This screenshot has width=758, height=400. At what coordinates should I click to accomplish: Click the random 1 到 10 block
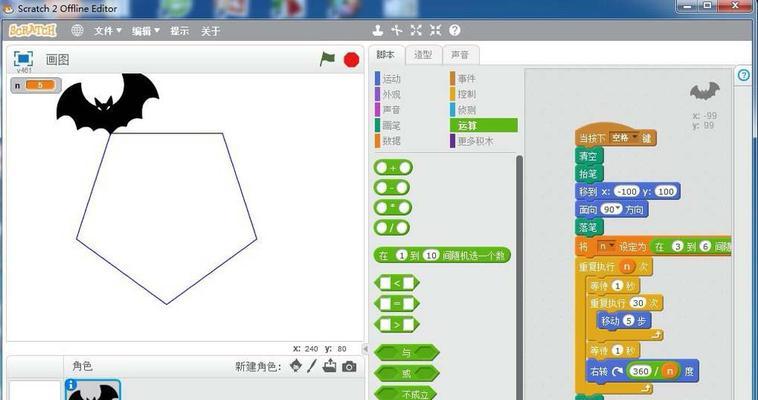pos(442,255)
